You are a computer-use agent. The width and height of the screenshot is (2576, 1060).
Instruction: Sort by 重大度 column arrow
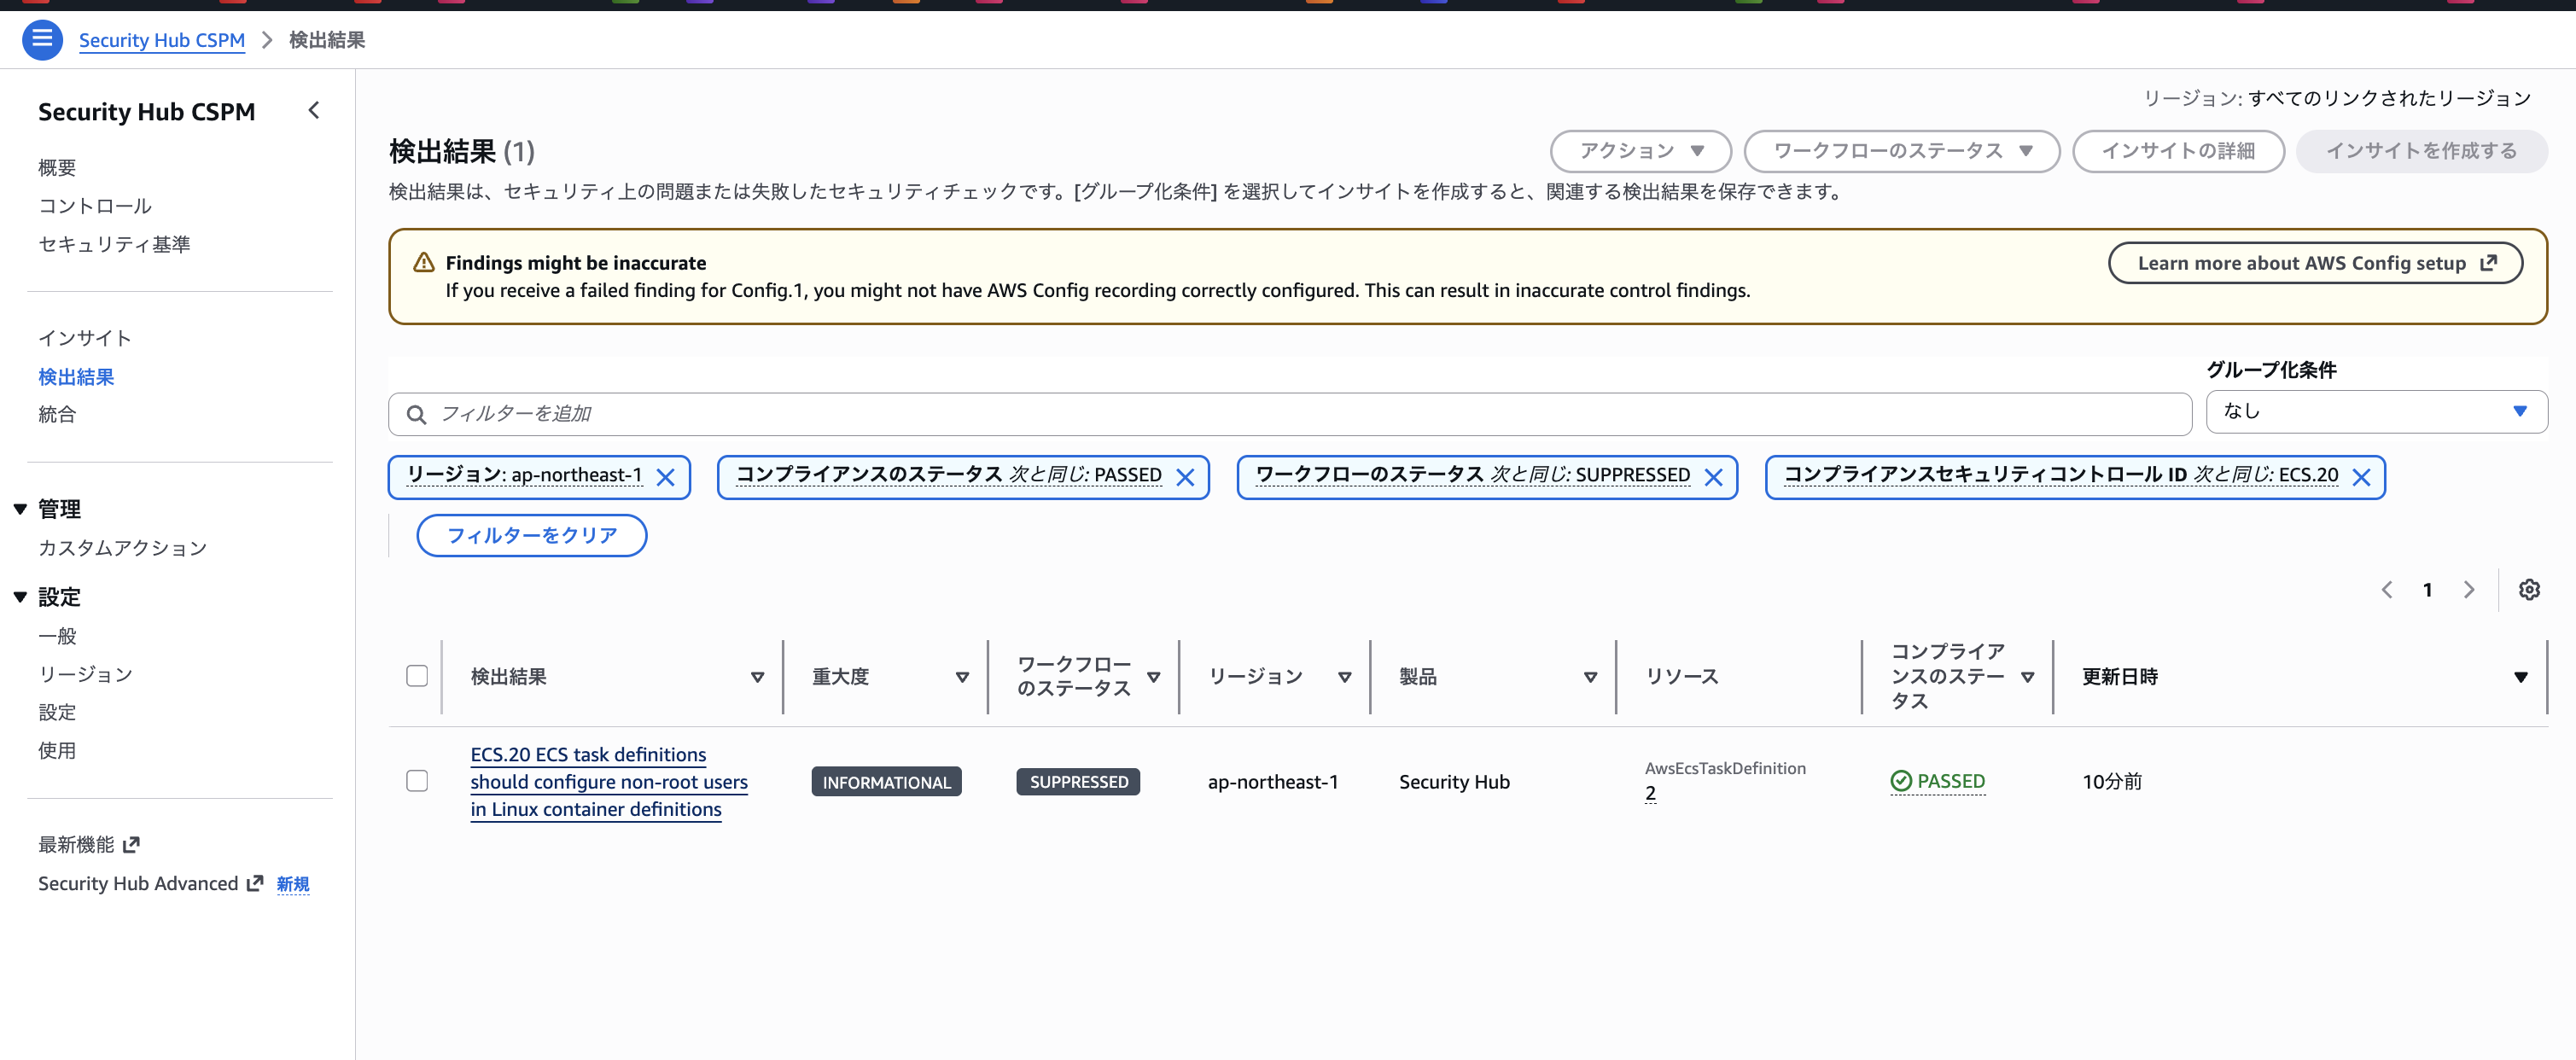tap(962, 677)
